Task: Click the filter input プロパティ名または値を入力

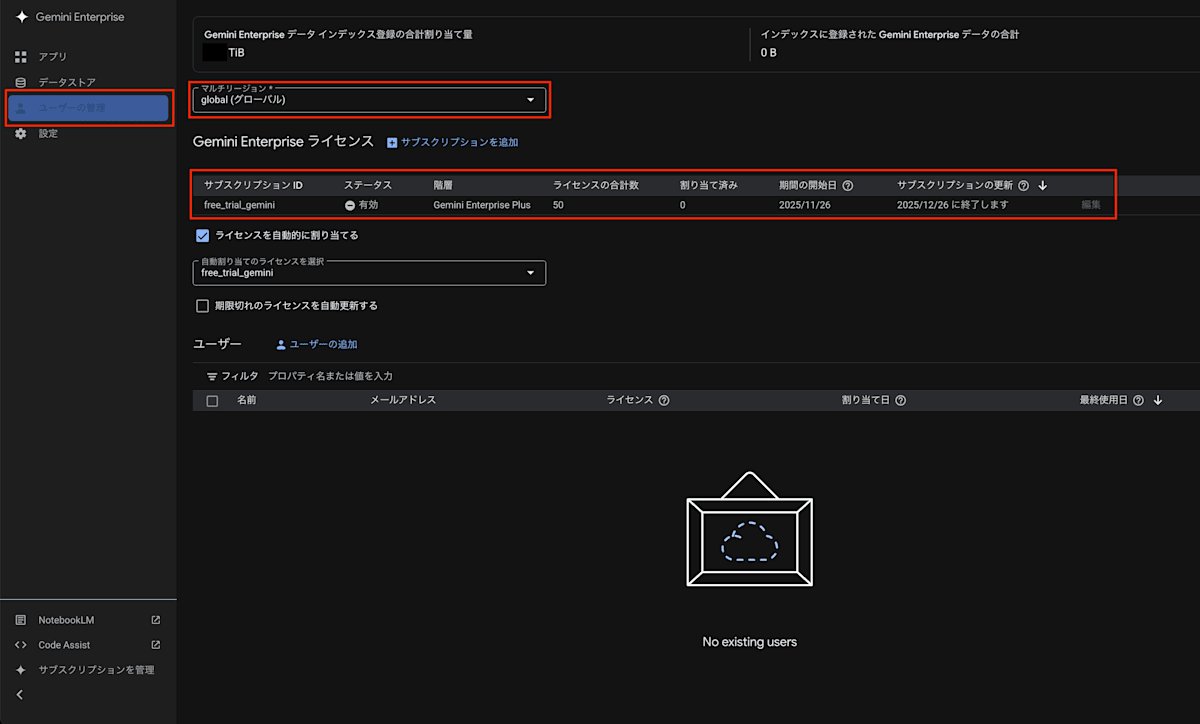Action: point(331,377)
